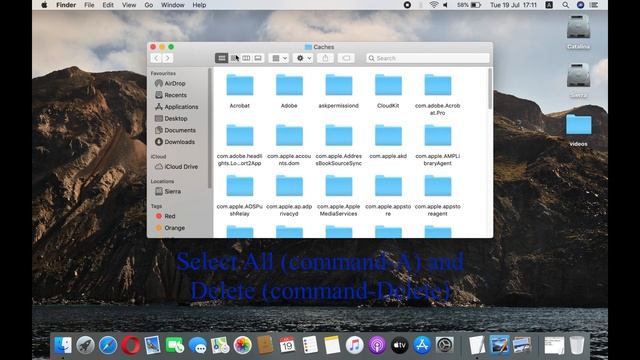Open Spotlight search in menu bar

[565, 5]
